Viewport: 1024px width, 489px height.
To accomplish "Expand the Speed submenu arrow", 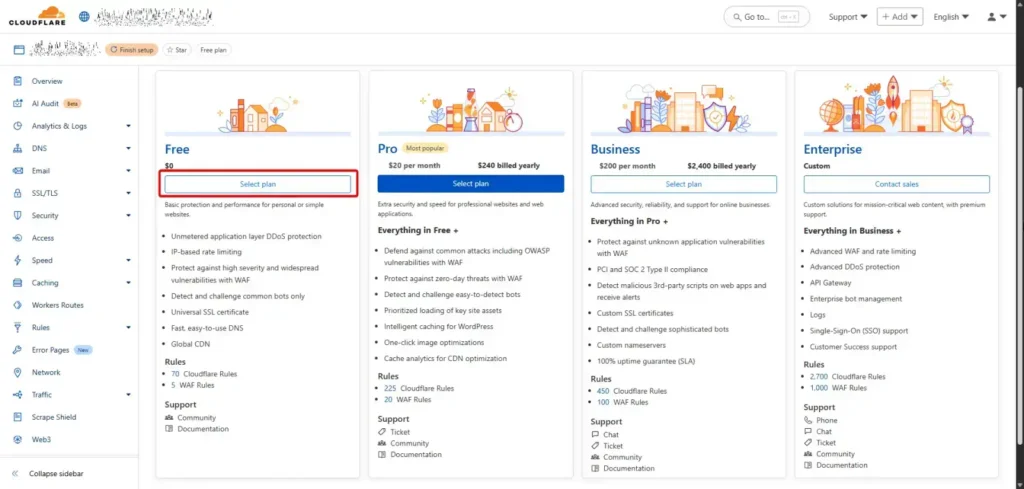I will tap(129, 260).
